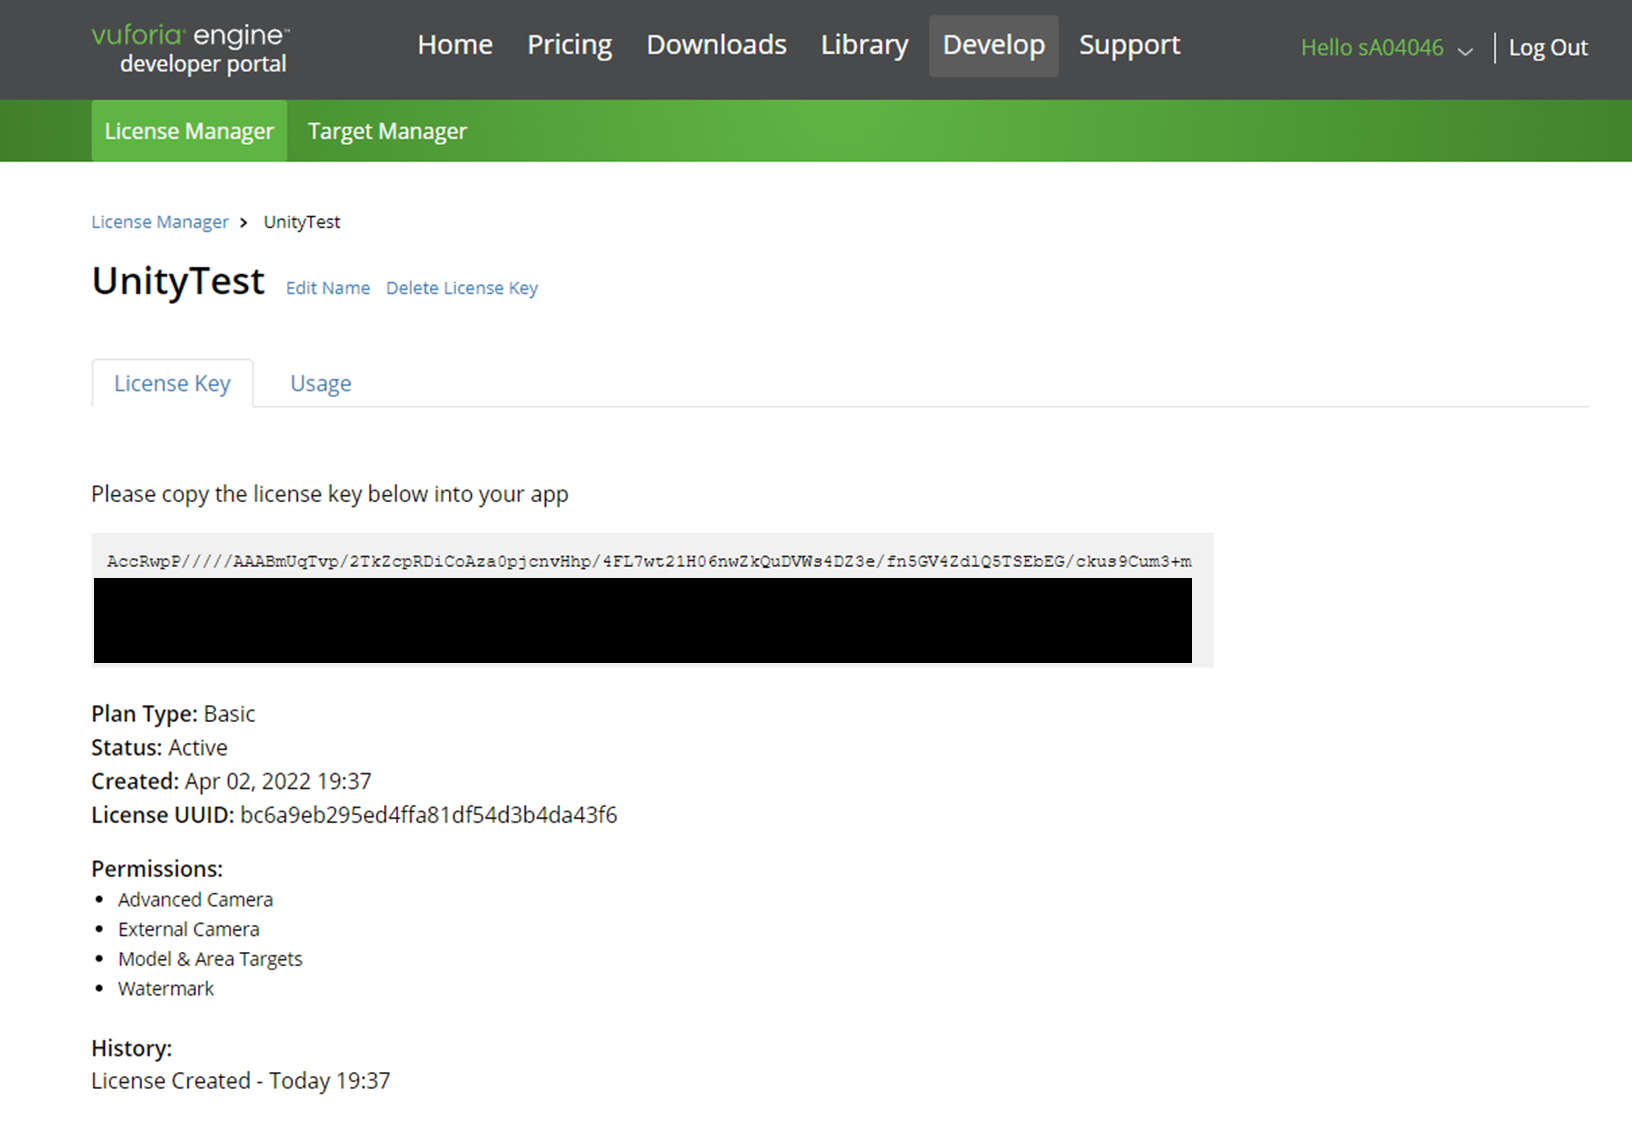The height and width of the screenshot is (1125, 1632).
Task: Switch to the License Manager tab
Action: tap(189, 131)
